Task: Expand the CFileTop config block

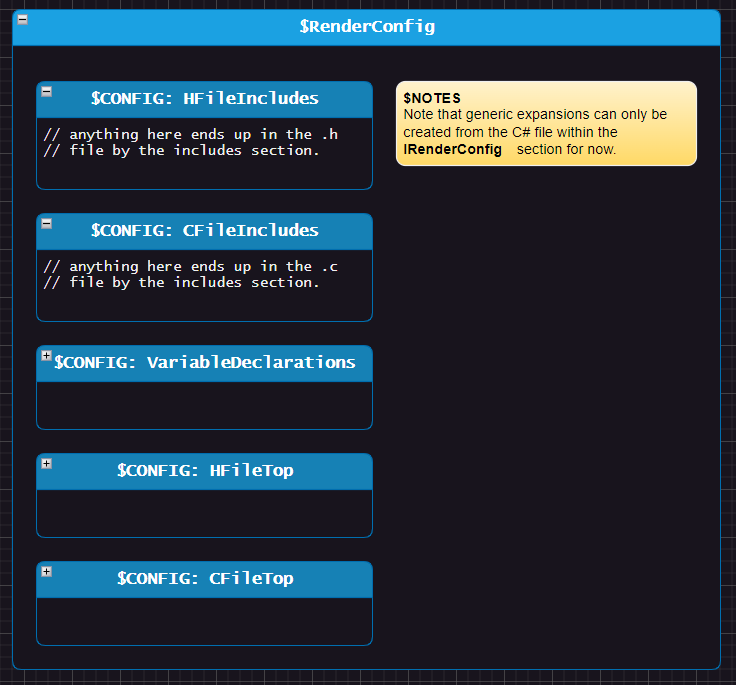Action: [46, 571]
